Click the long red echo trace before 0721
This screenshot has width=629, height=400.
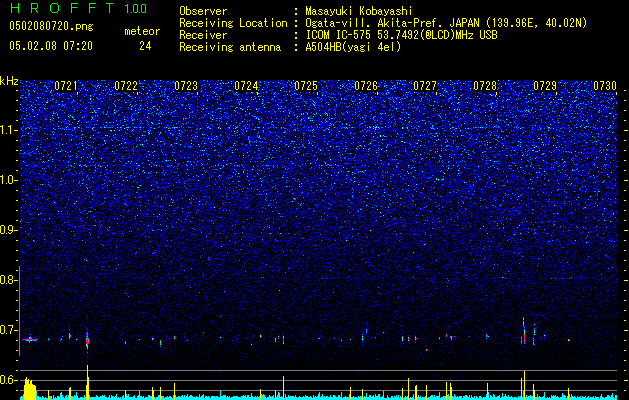[x=30, y=340]
